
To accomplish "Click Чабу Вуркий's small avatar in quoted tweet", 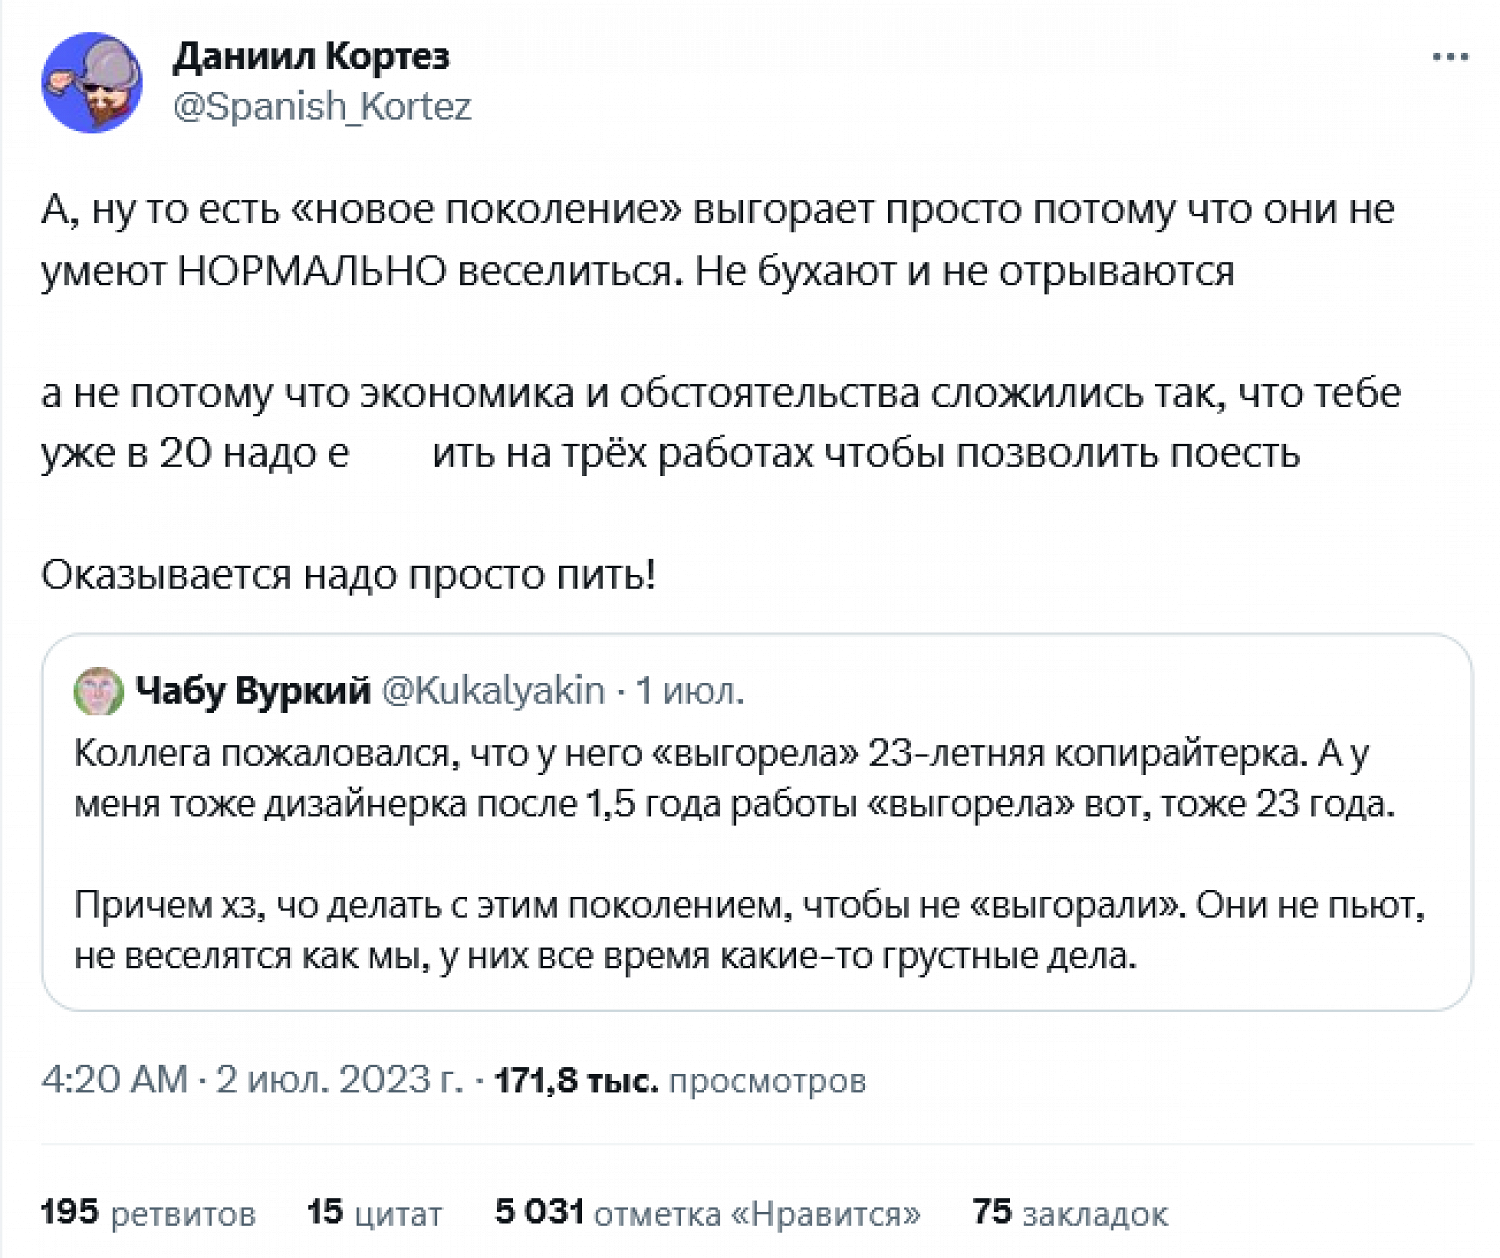I will pyautogui.click(x=98, y=691).
